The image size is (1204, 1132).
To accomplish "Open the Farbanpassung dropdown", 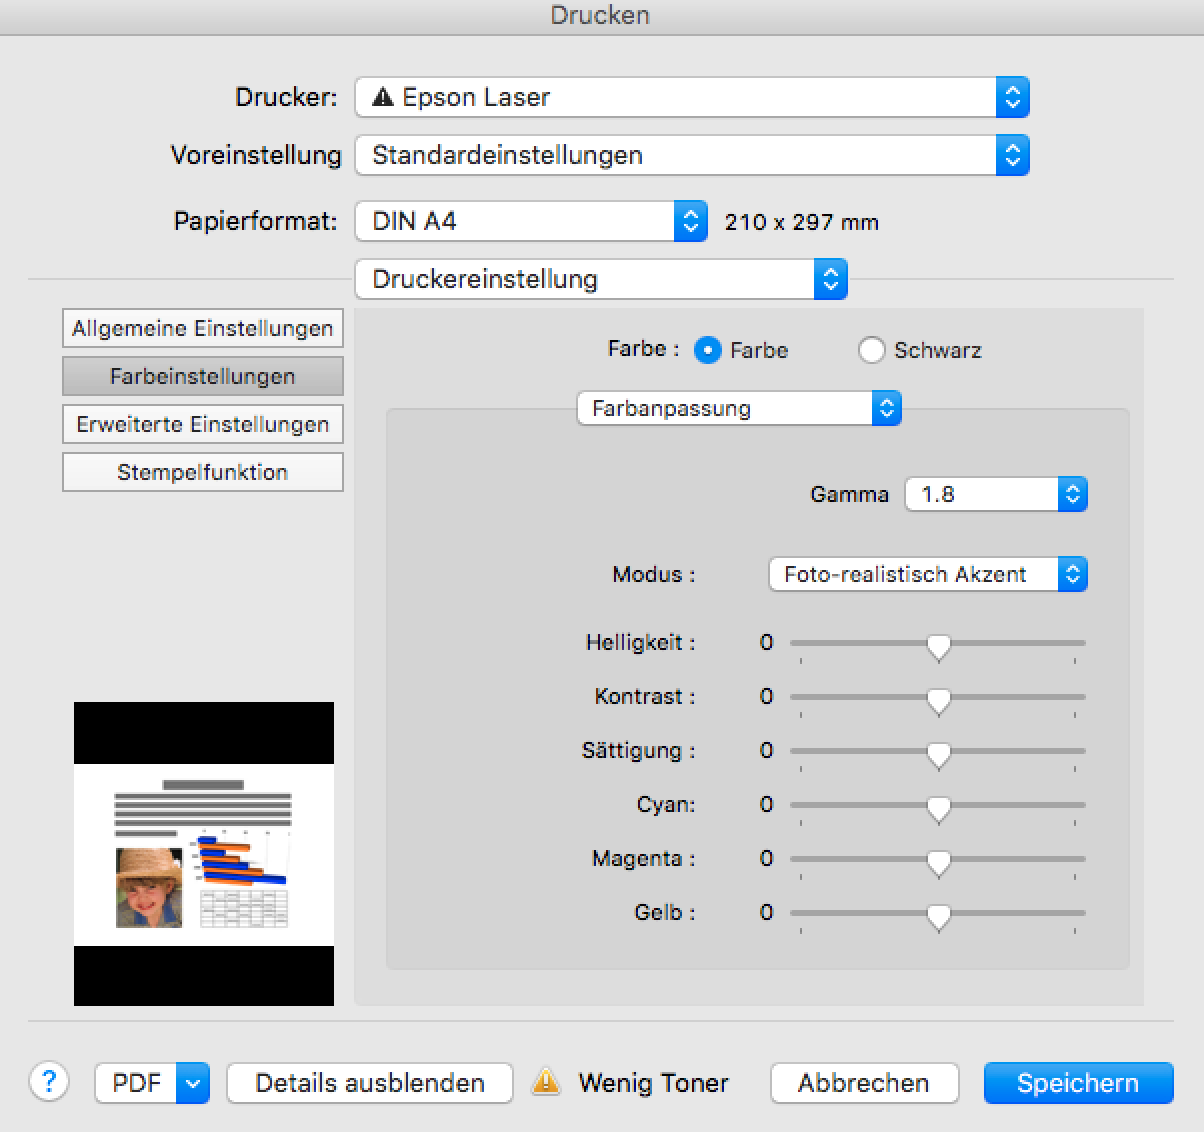I will tap(739, 408).
